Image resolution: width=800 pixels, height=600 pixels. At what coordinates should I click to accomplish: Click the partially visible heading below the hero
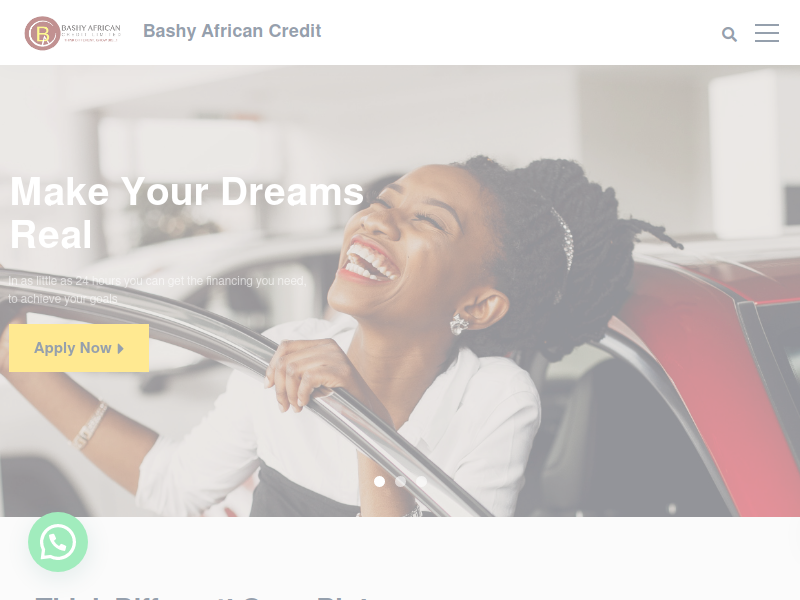pos(204,597)
